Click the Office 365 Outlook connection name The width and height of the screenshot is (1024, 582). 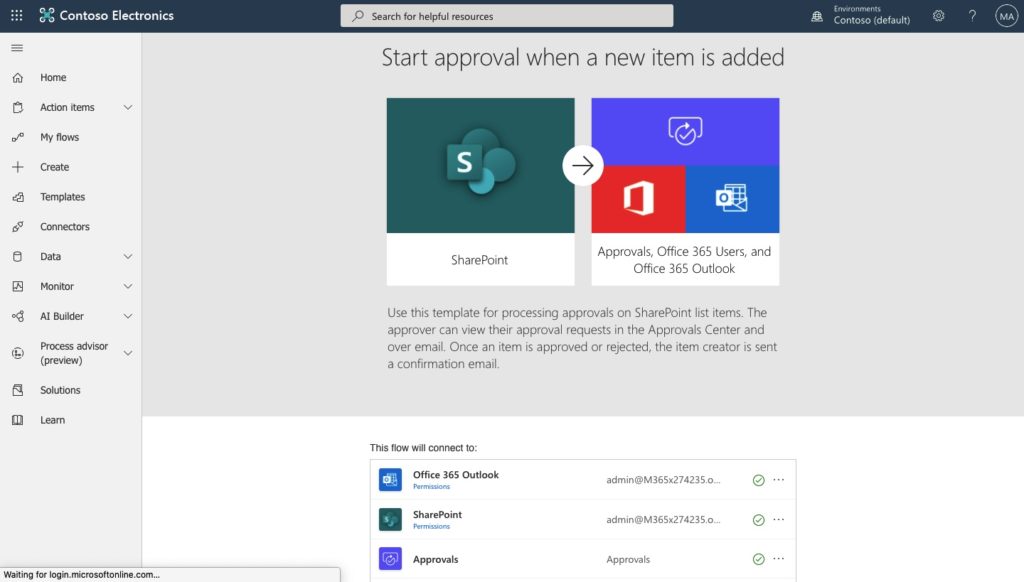[456, 475]
